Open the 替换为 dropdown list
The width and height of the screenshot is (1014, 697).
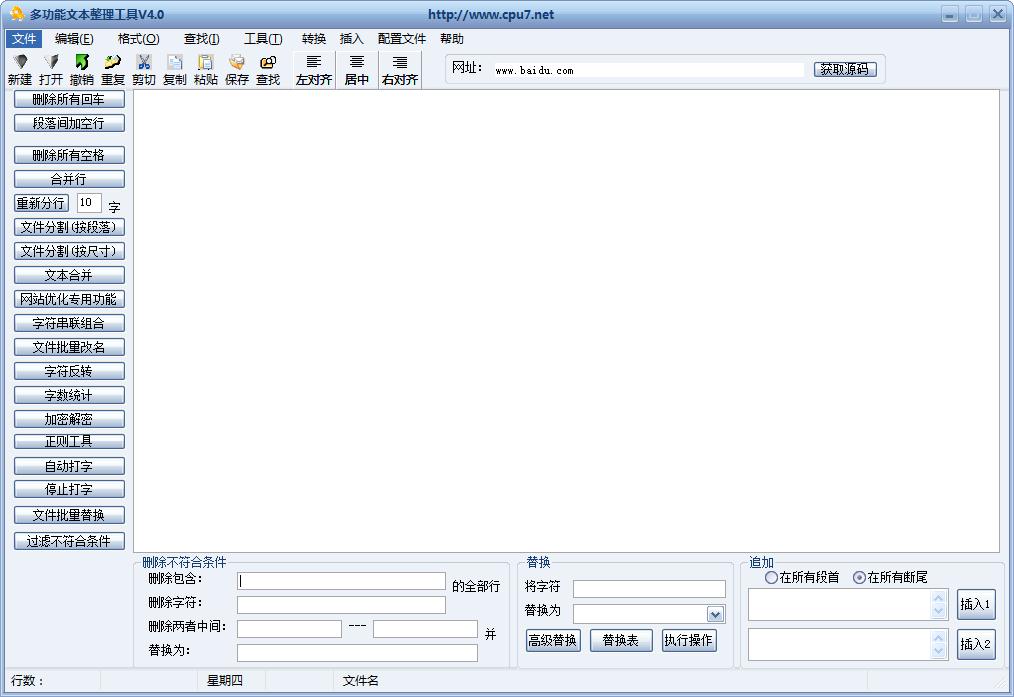(x=714, y=613)
